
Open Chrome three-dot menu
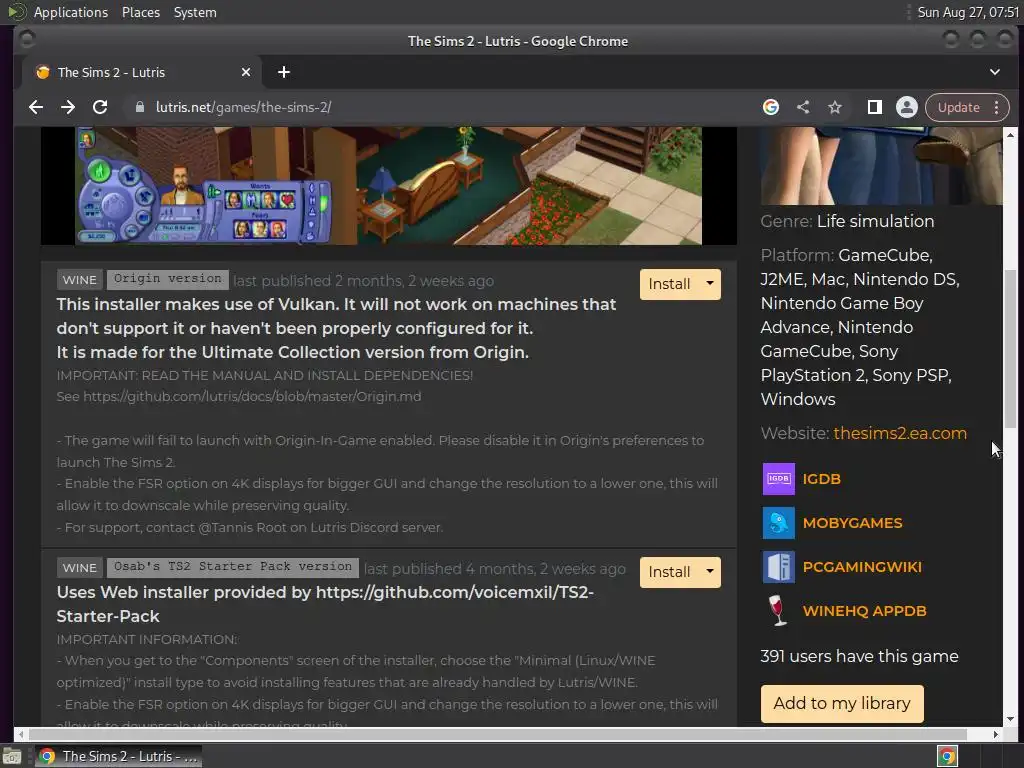coord(997,107)
